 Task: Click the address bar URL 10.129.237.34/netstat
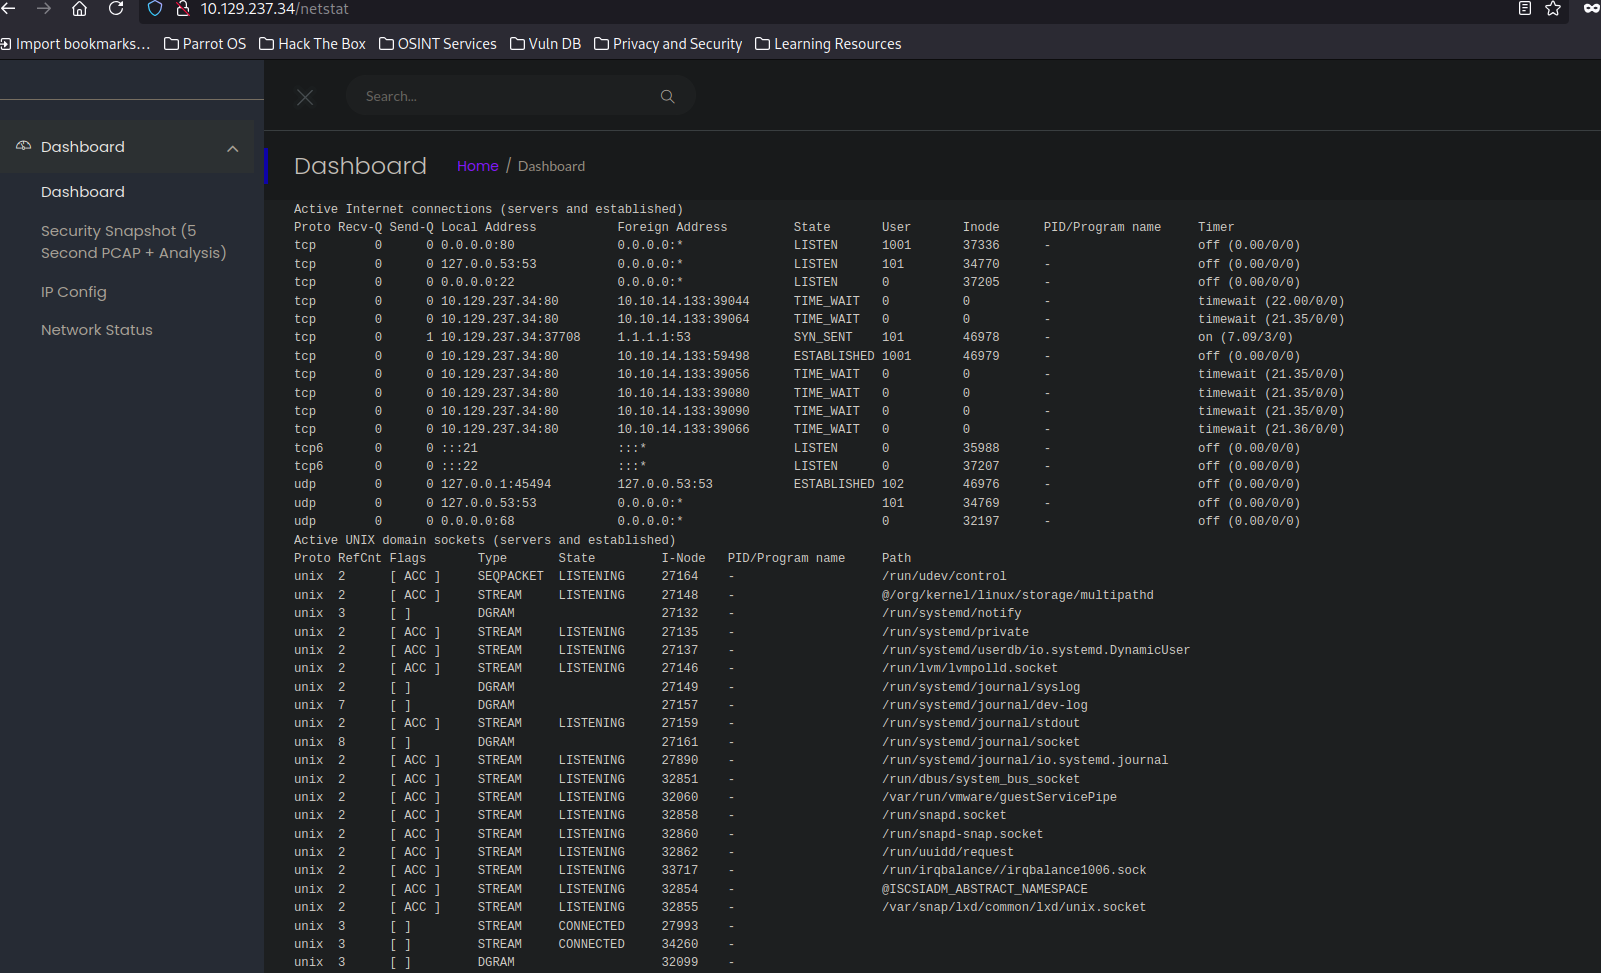click(x=275, y=9)
